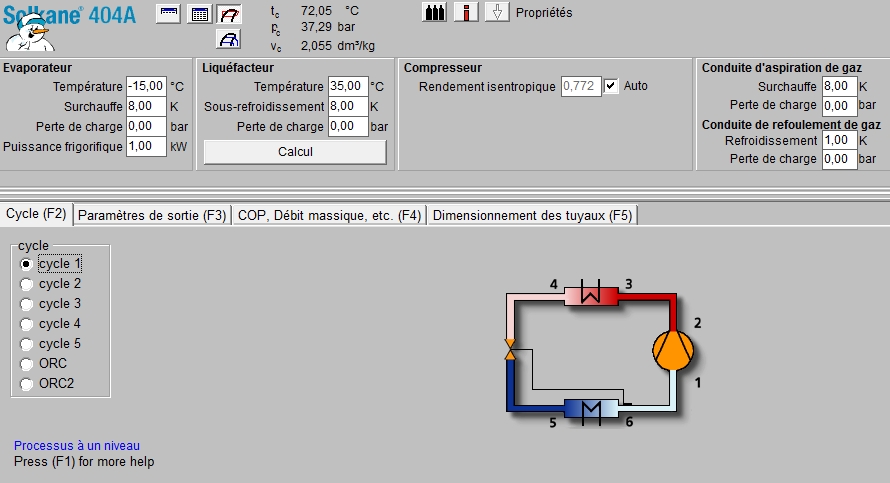Click the evaporator Surchauffe field
Viewport: 890px width, 483px height.
(x=146, y=106)
